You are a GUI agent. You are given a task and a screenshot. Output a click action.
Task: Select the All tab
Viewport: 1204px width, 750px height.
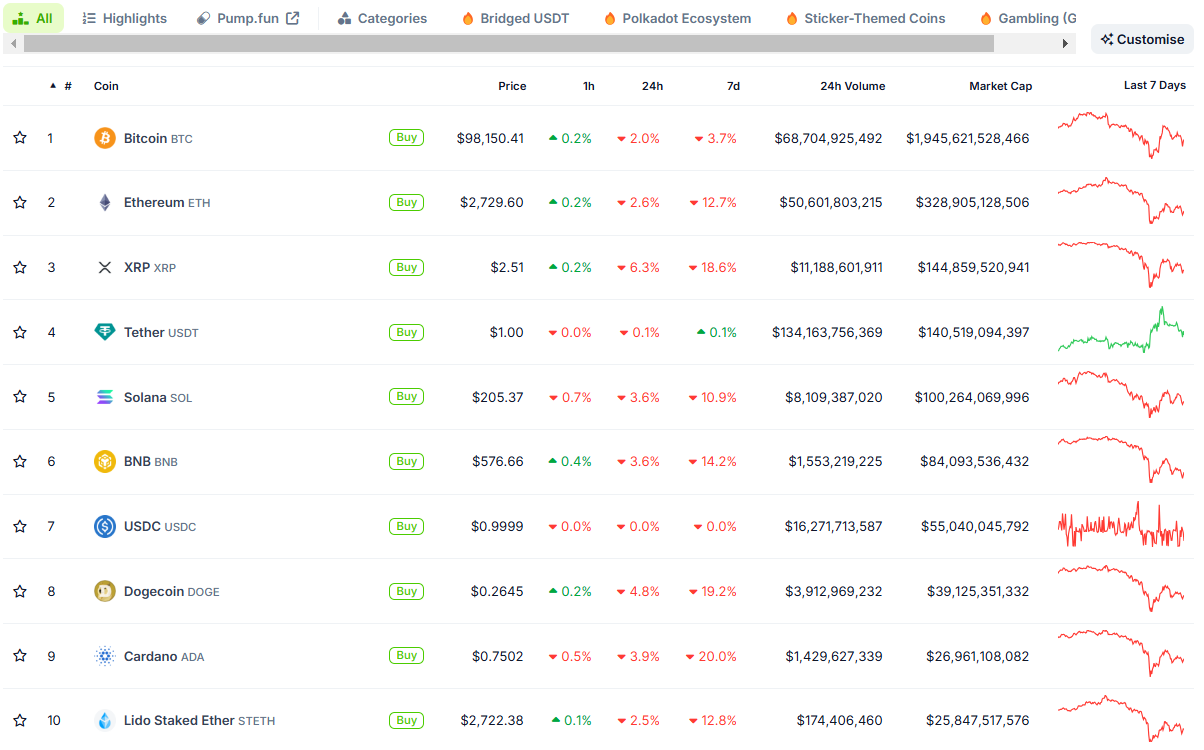coord(33,18)
